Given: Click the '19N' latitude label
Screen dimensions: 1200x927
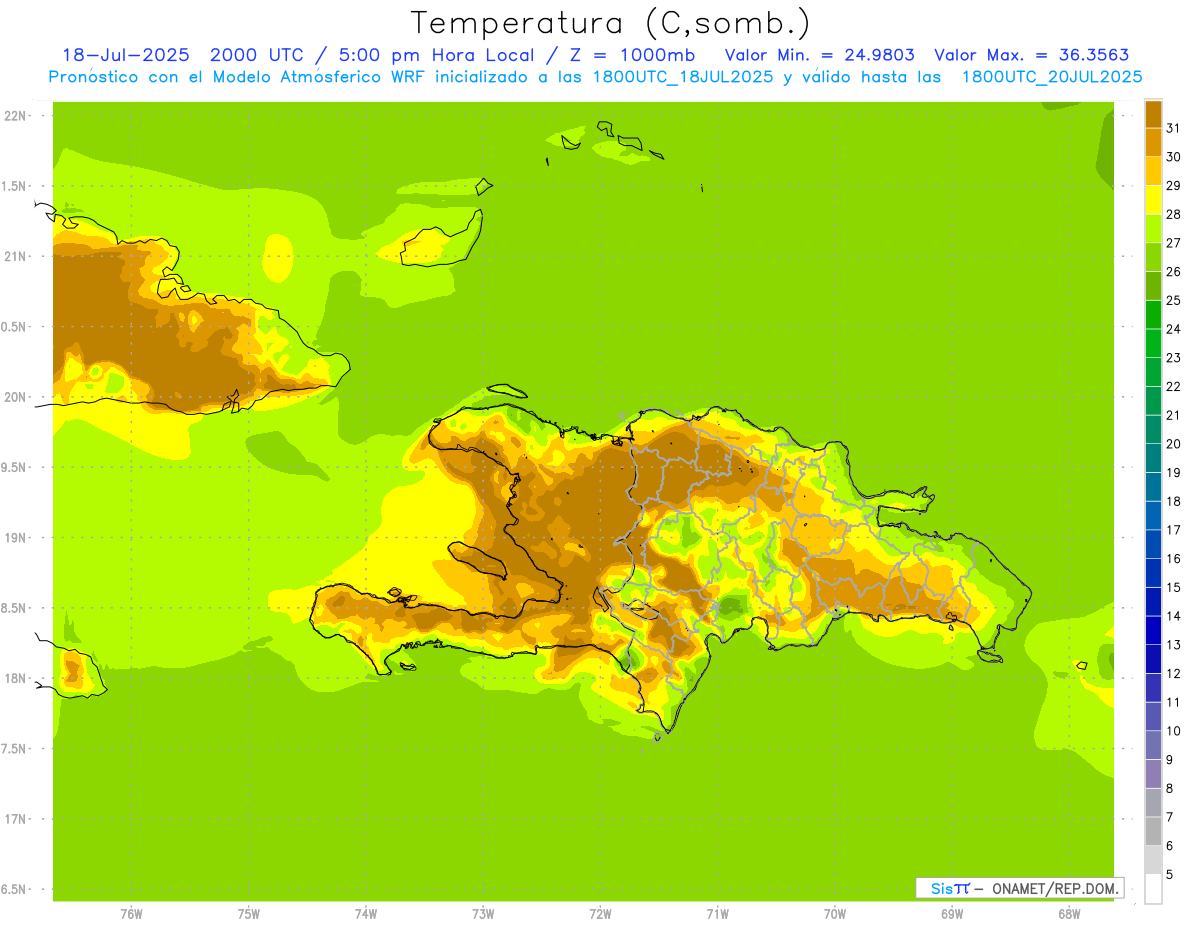Looking at the screenshot, I should pyautogui.click(x=14, y=538).
